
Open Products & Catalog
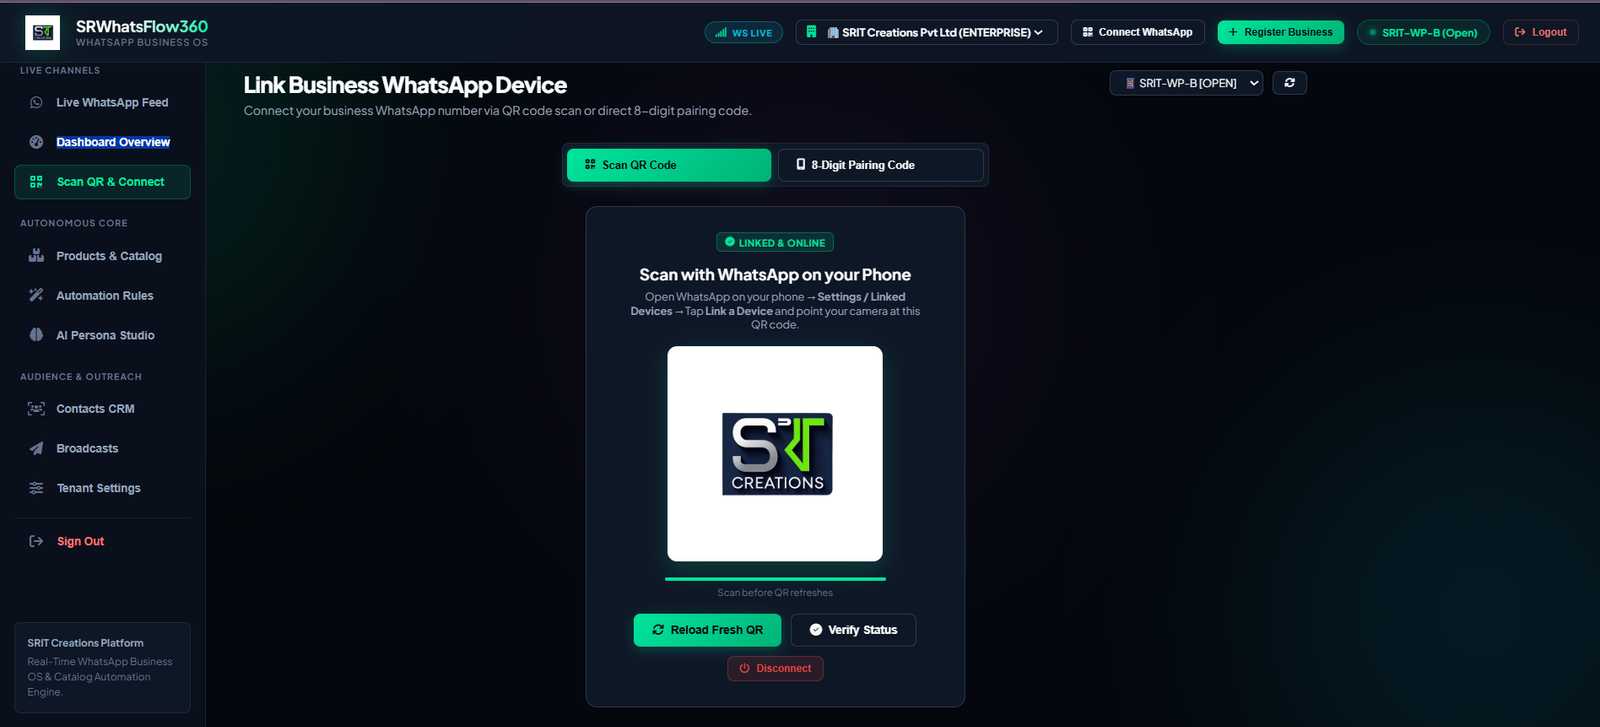(102, 256)
